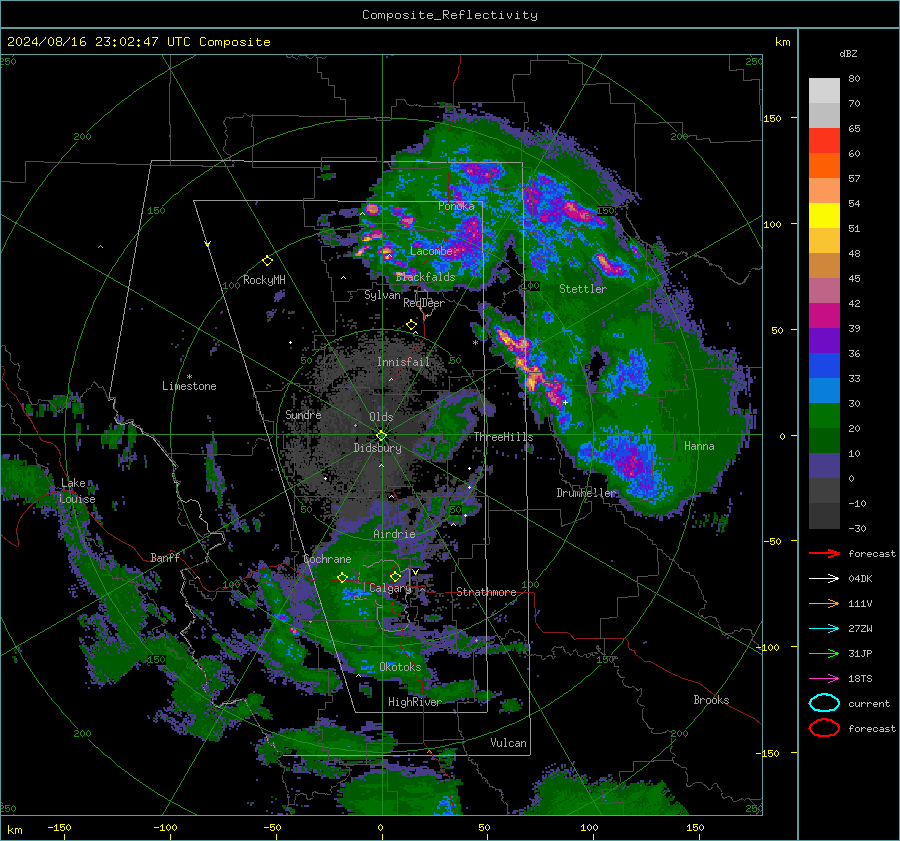Image resolution: width=900 pixels, height=841 pixels.
Task: Click the Banff town label
Action: (x=165, y=558)
